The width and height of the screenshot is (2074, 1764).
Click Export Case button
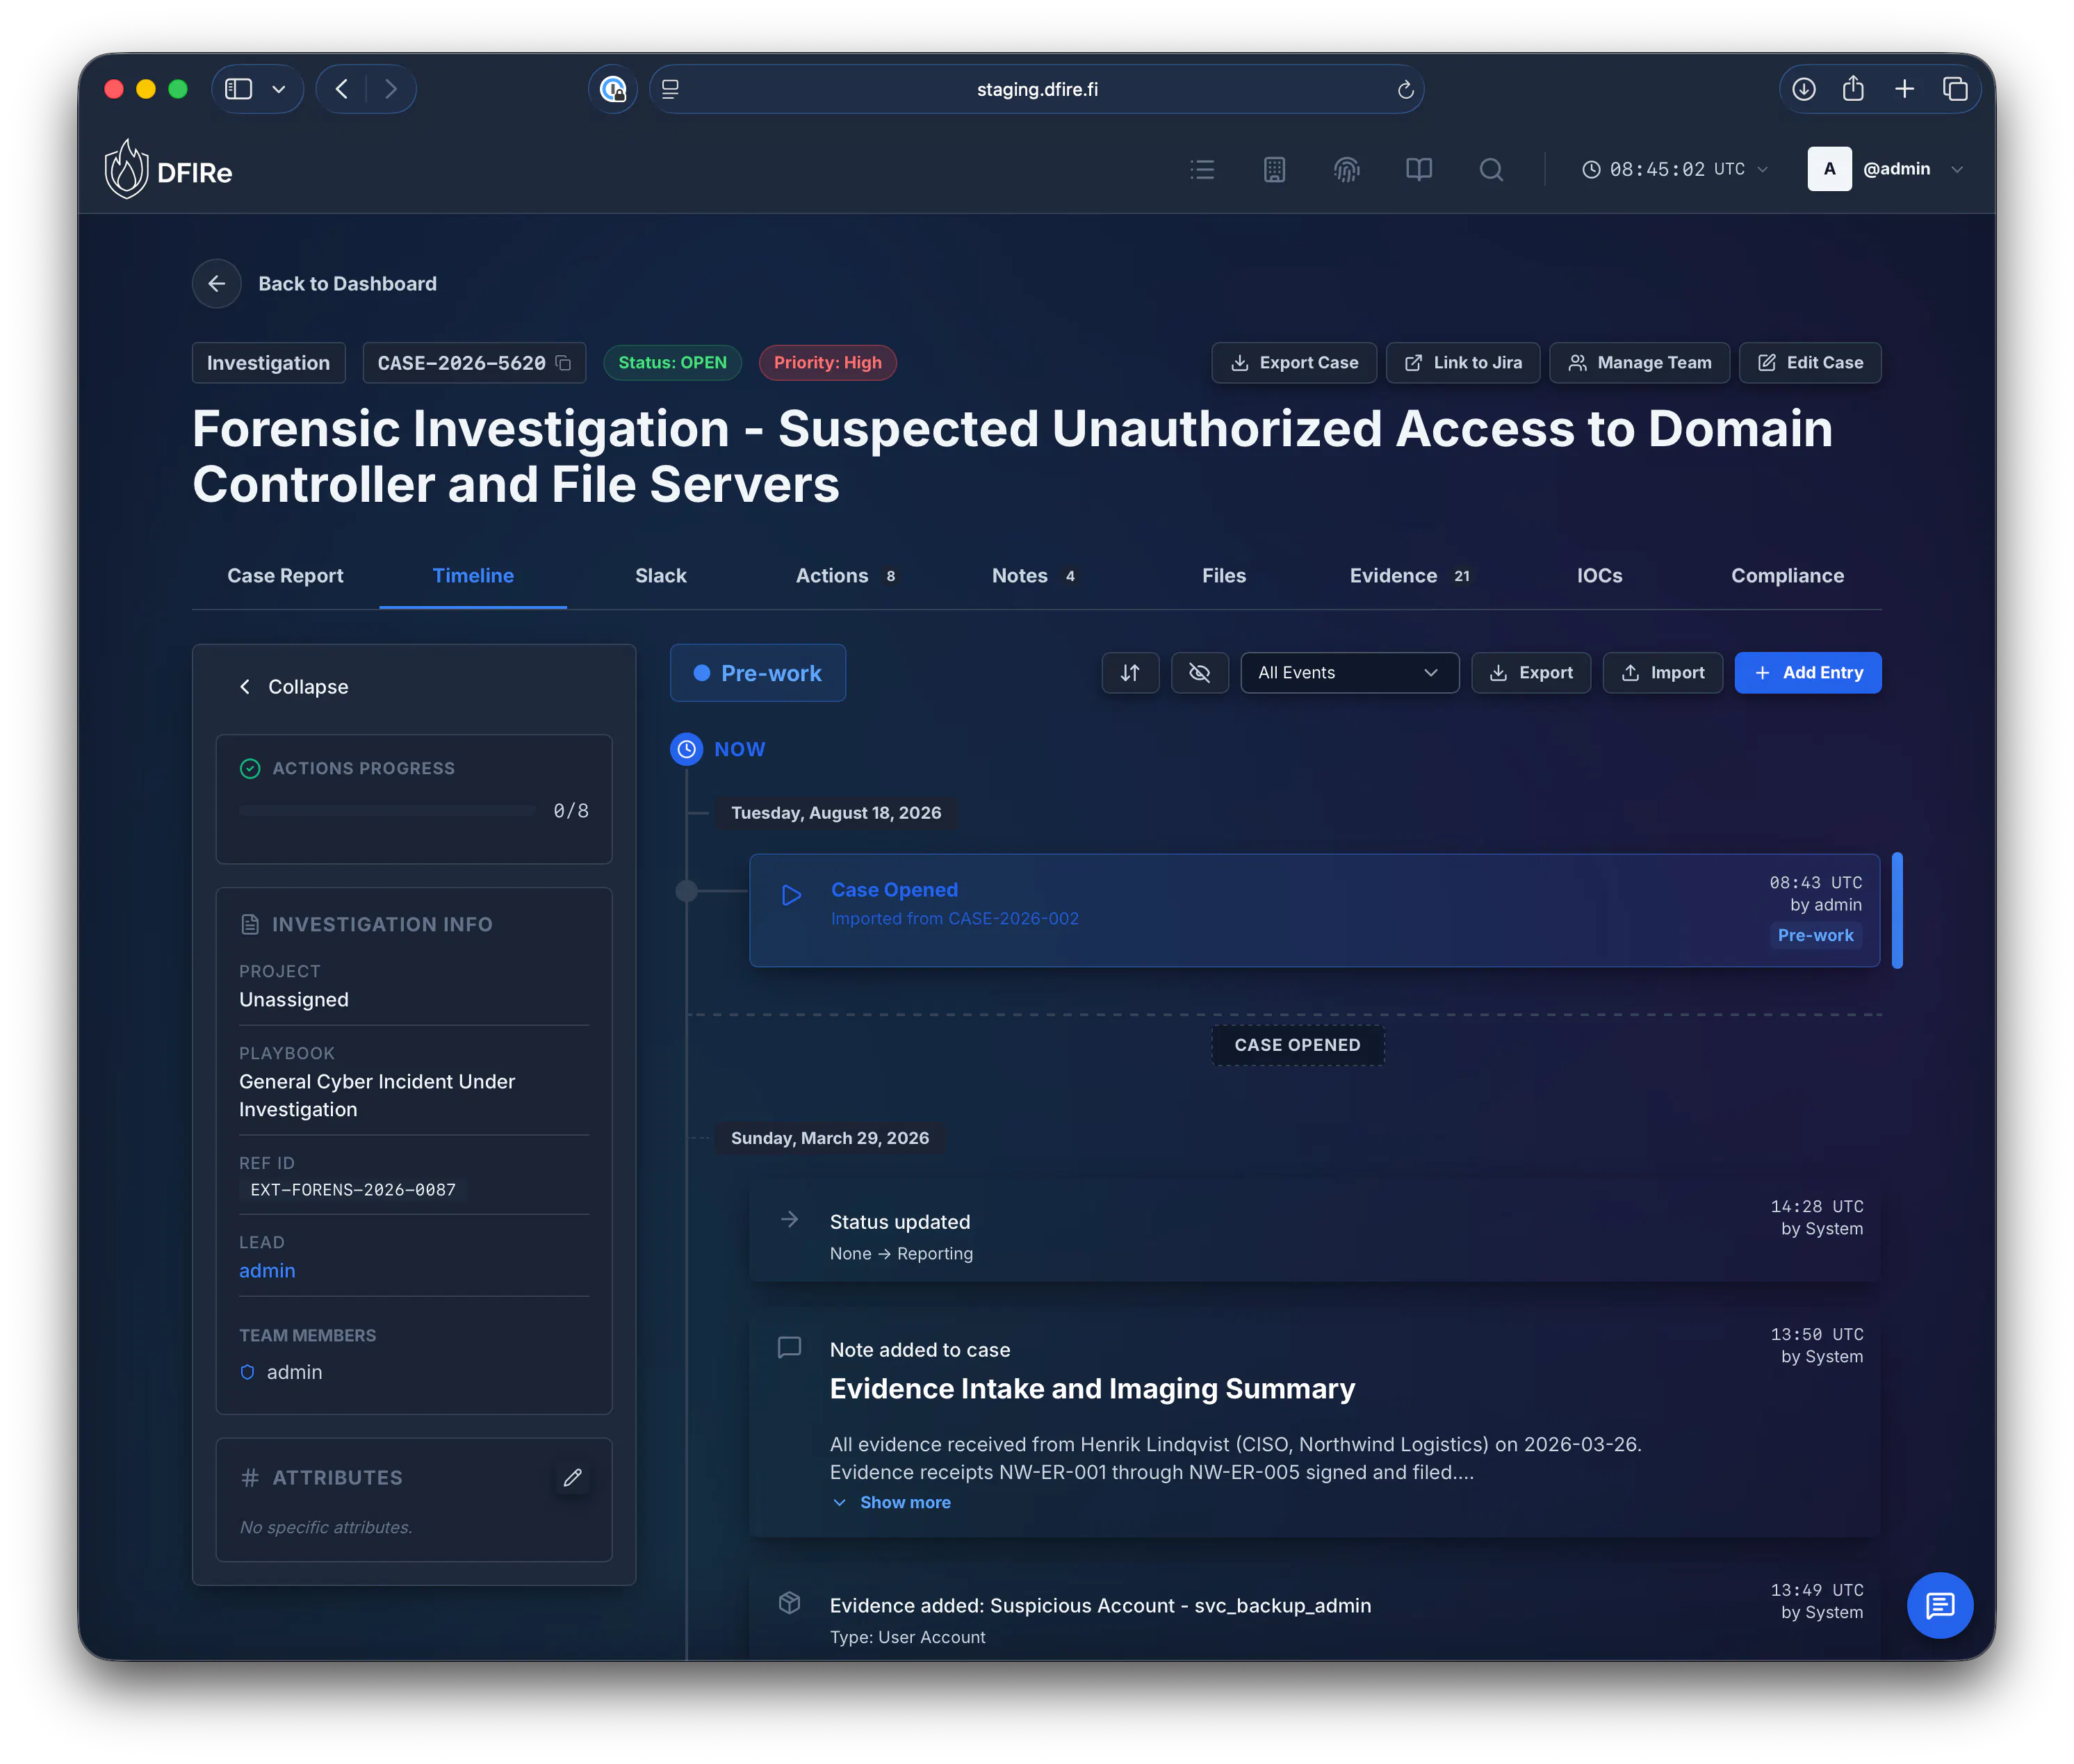pos(1294,363)
